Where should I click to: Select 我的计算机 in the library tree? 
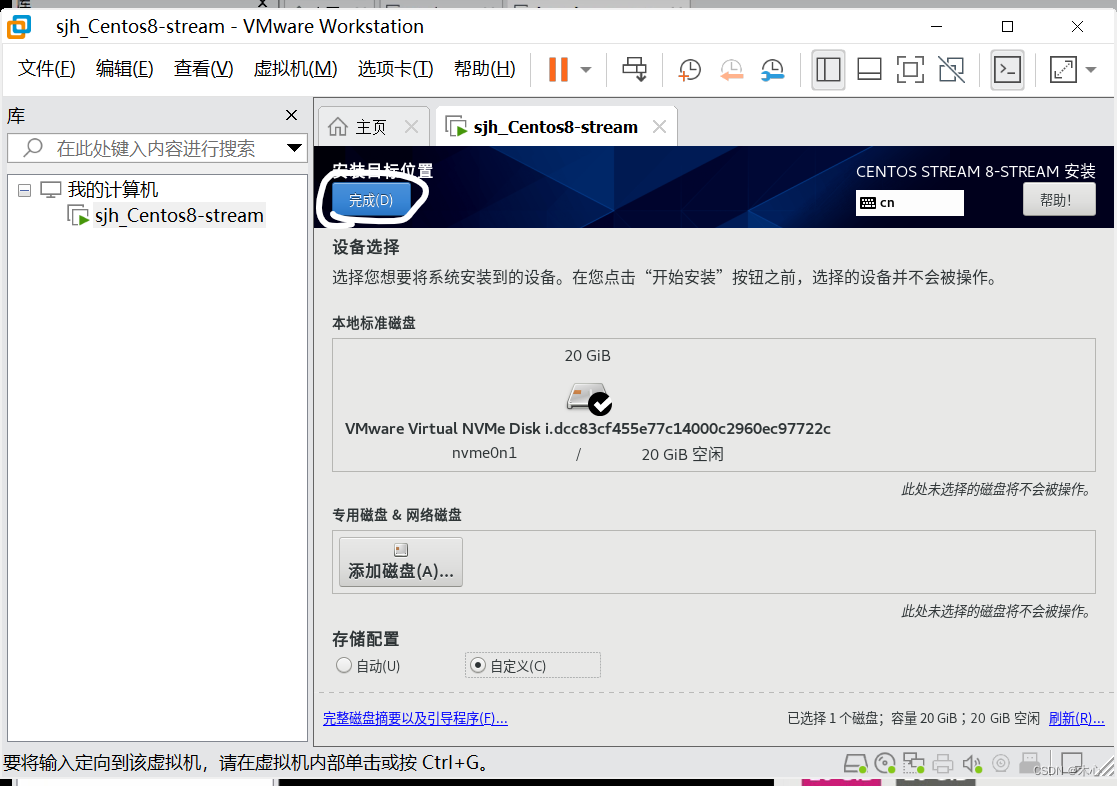[x=113, y=190]
